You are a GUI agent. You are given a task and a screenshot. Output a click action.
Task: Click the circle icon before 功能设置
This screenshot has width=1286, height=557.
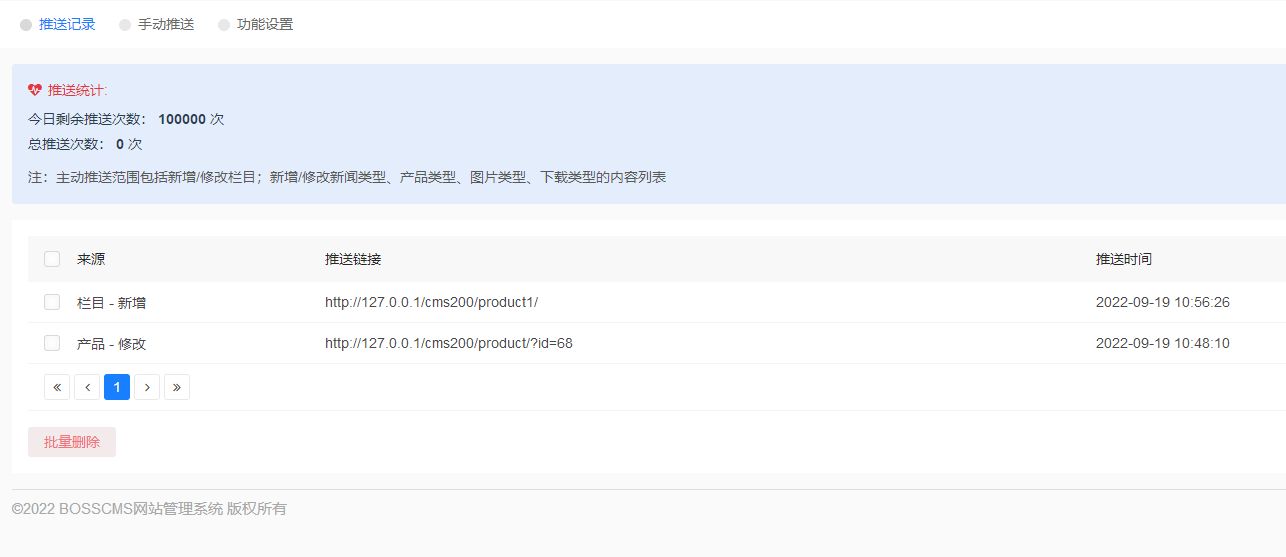click(x=224, y=25)
